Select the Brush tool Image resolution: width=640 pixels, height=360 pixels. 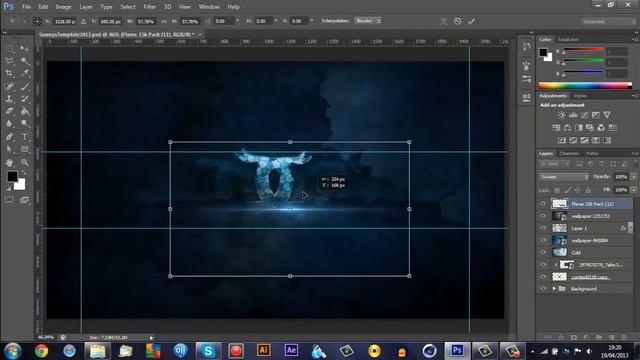tap(24, 86)
